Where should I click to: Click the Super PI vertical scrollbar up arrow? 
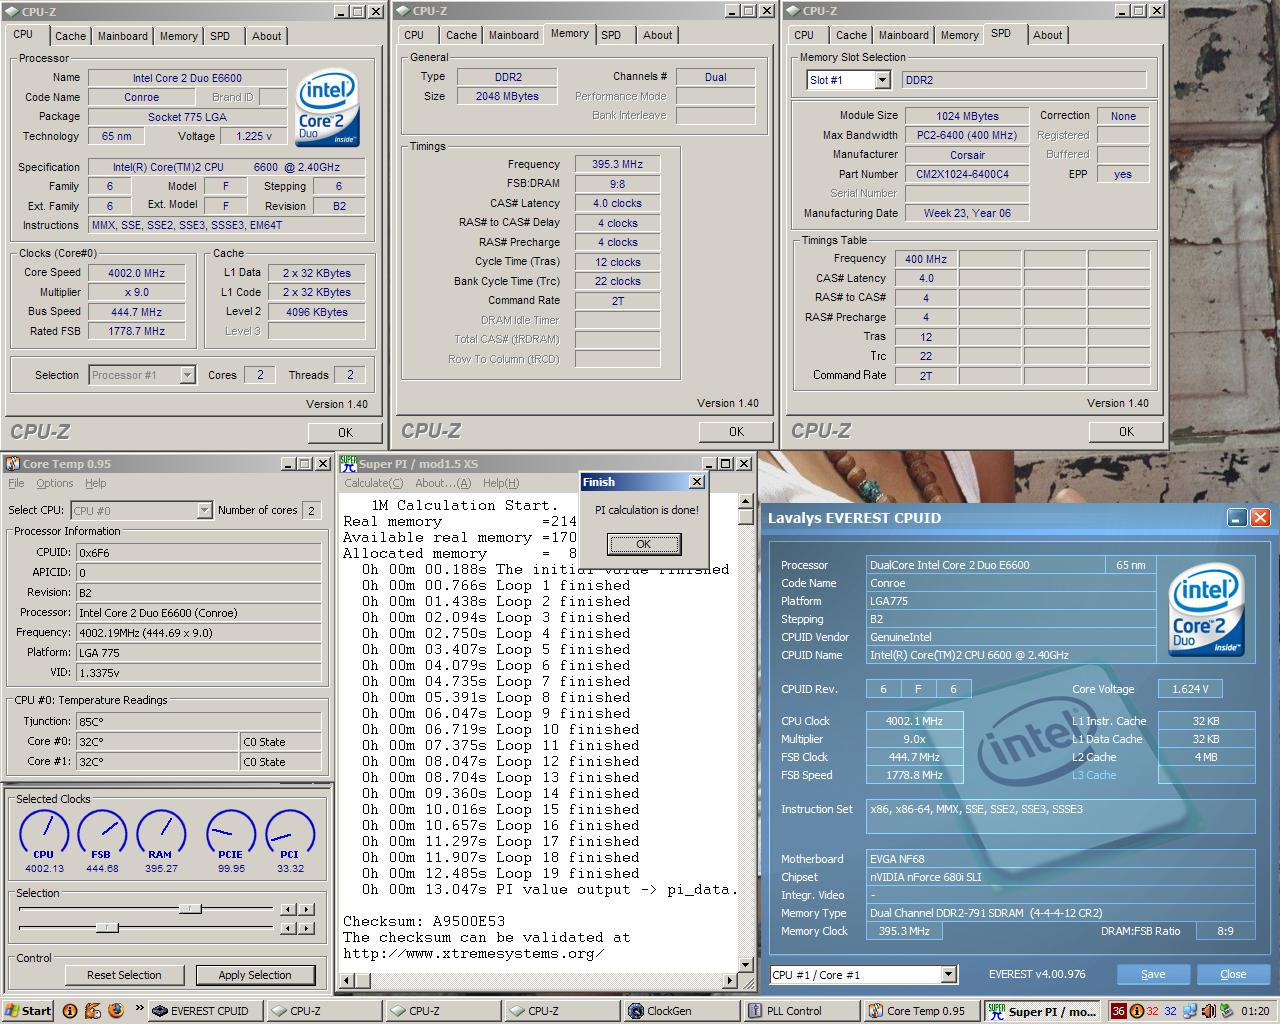coord(746,500)
